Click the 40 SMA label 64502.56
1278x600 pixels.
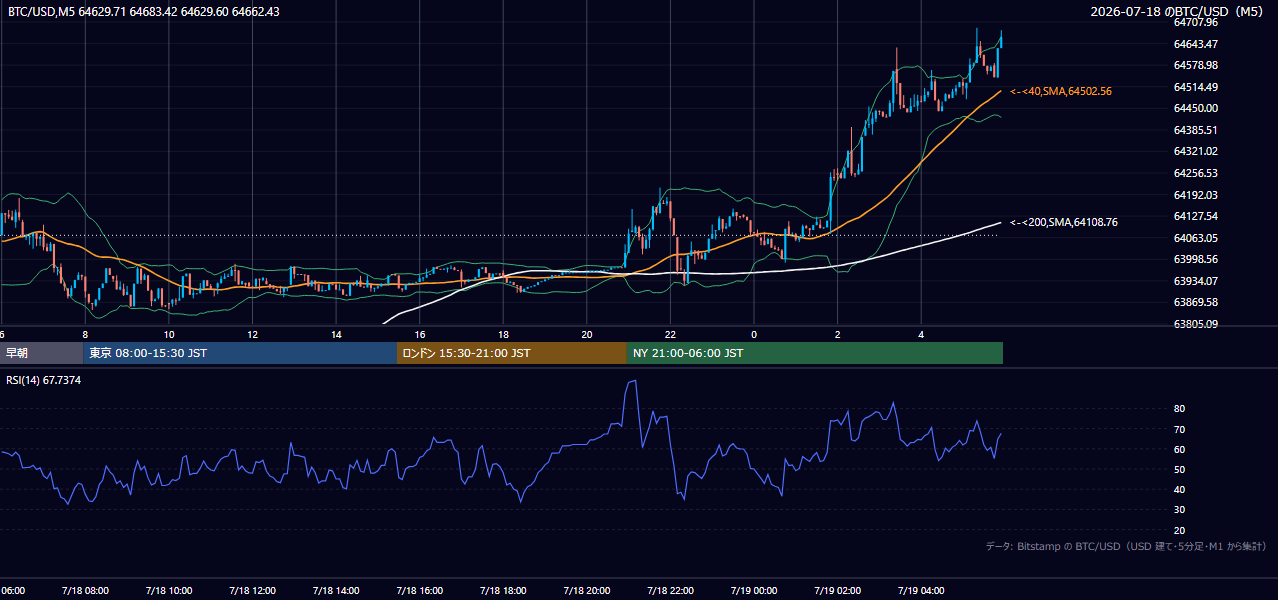[x=1061, y=91]
